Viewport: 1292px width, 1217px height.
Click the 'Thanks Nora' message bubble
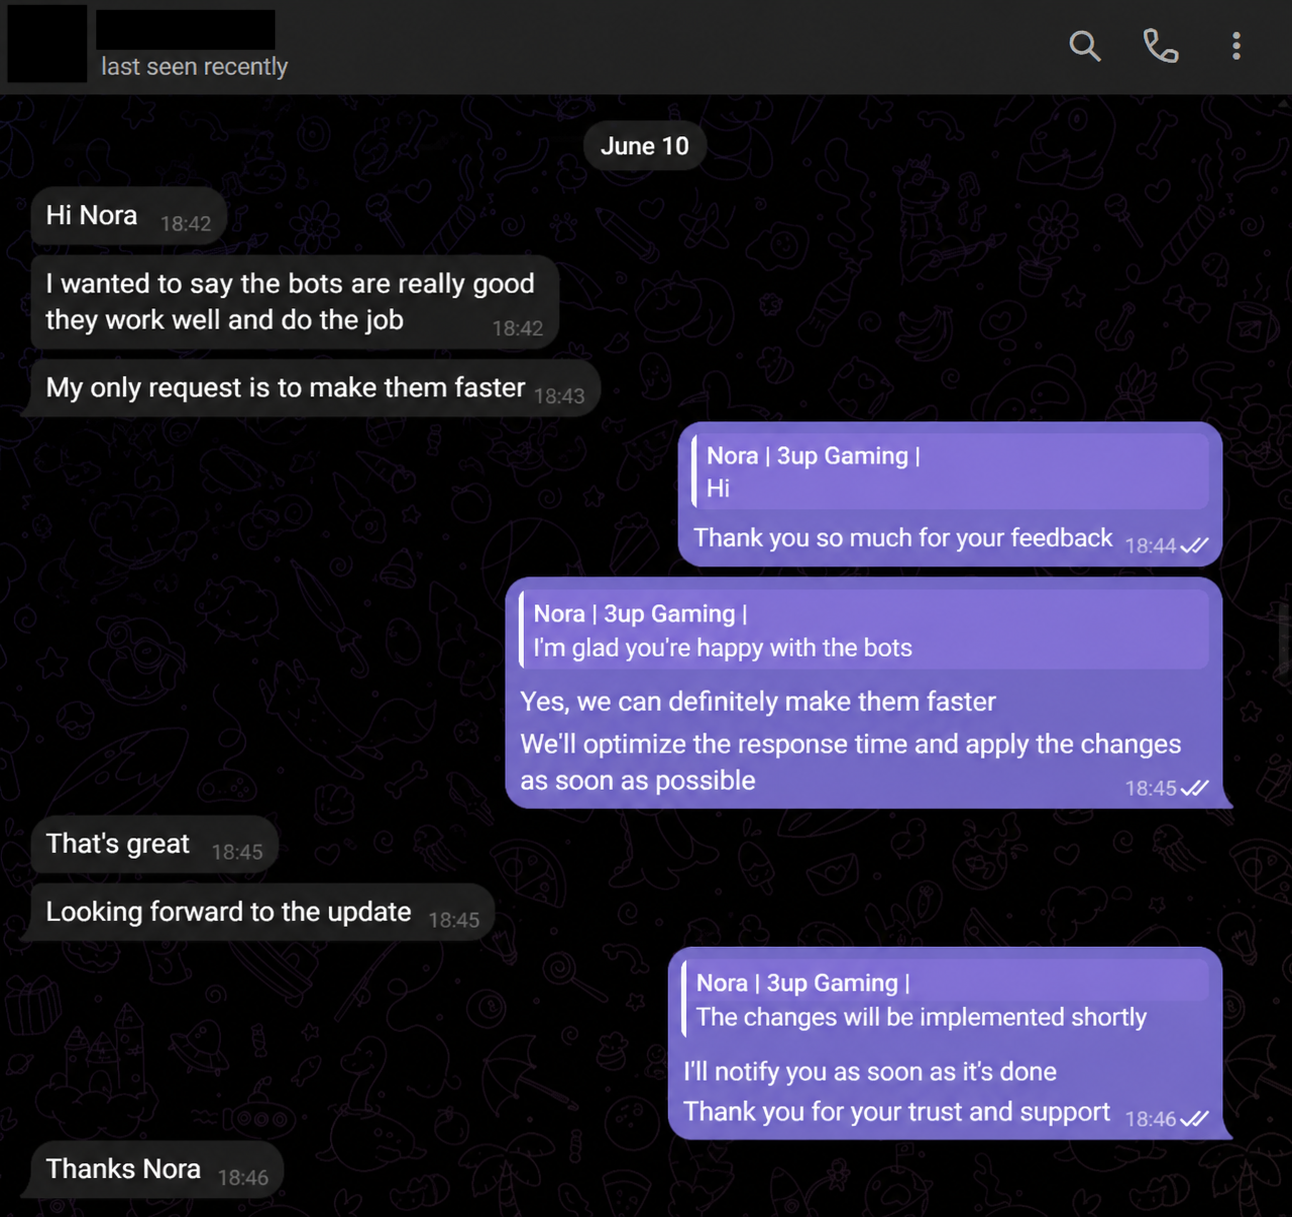click(157, 1169)
